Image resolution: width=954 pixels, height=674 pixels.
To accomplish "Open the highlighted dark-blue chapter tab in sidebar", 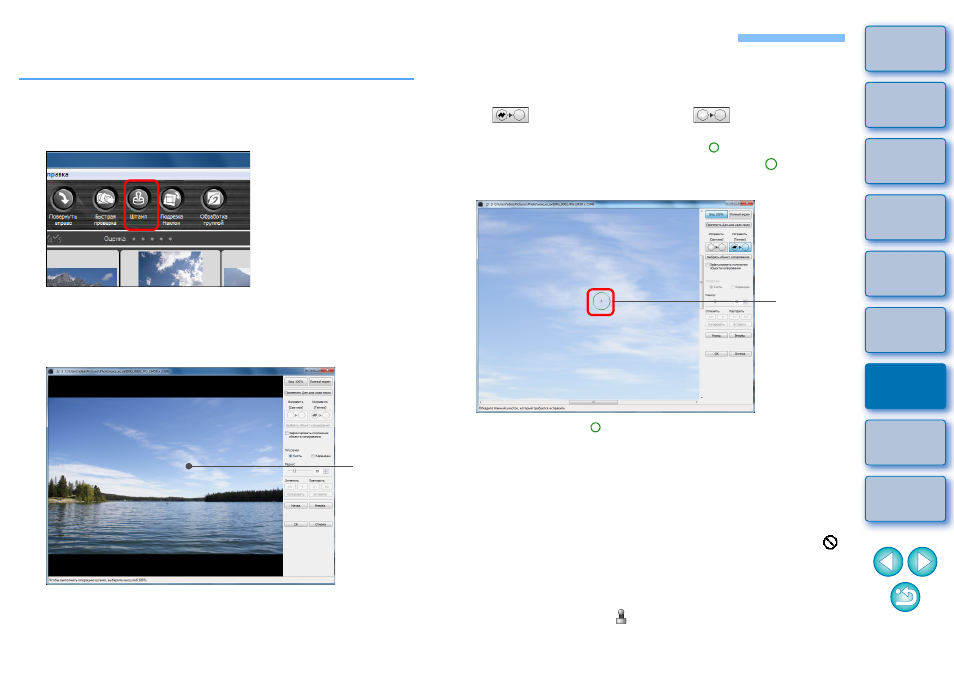I will click(x=905, y=386).
